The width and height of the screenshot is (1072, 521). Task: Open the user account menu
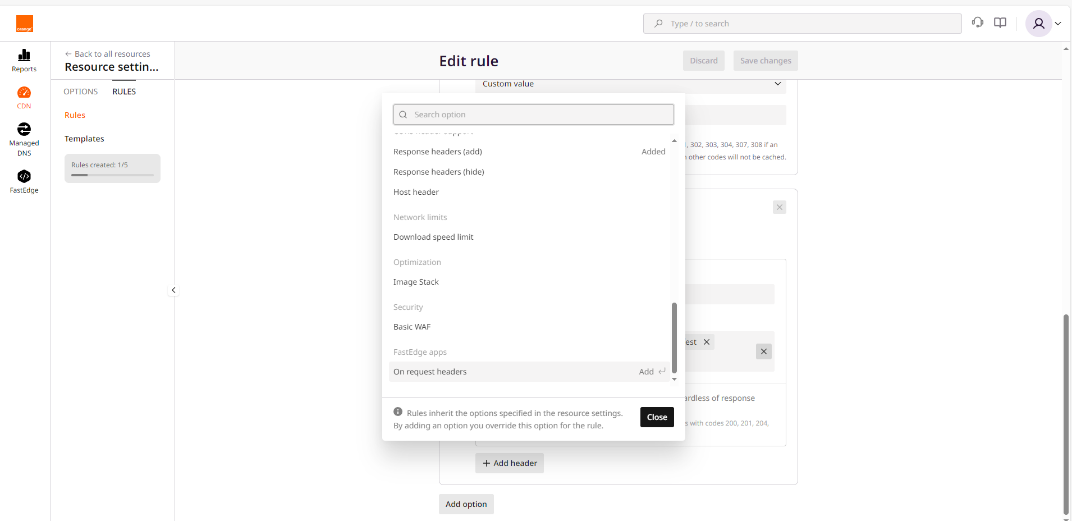1044,23
